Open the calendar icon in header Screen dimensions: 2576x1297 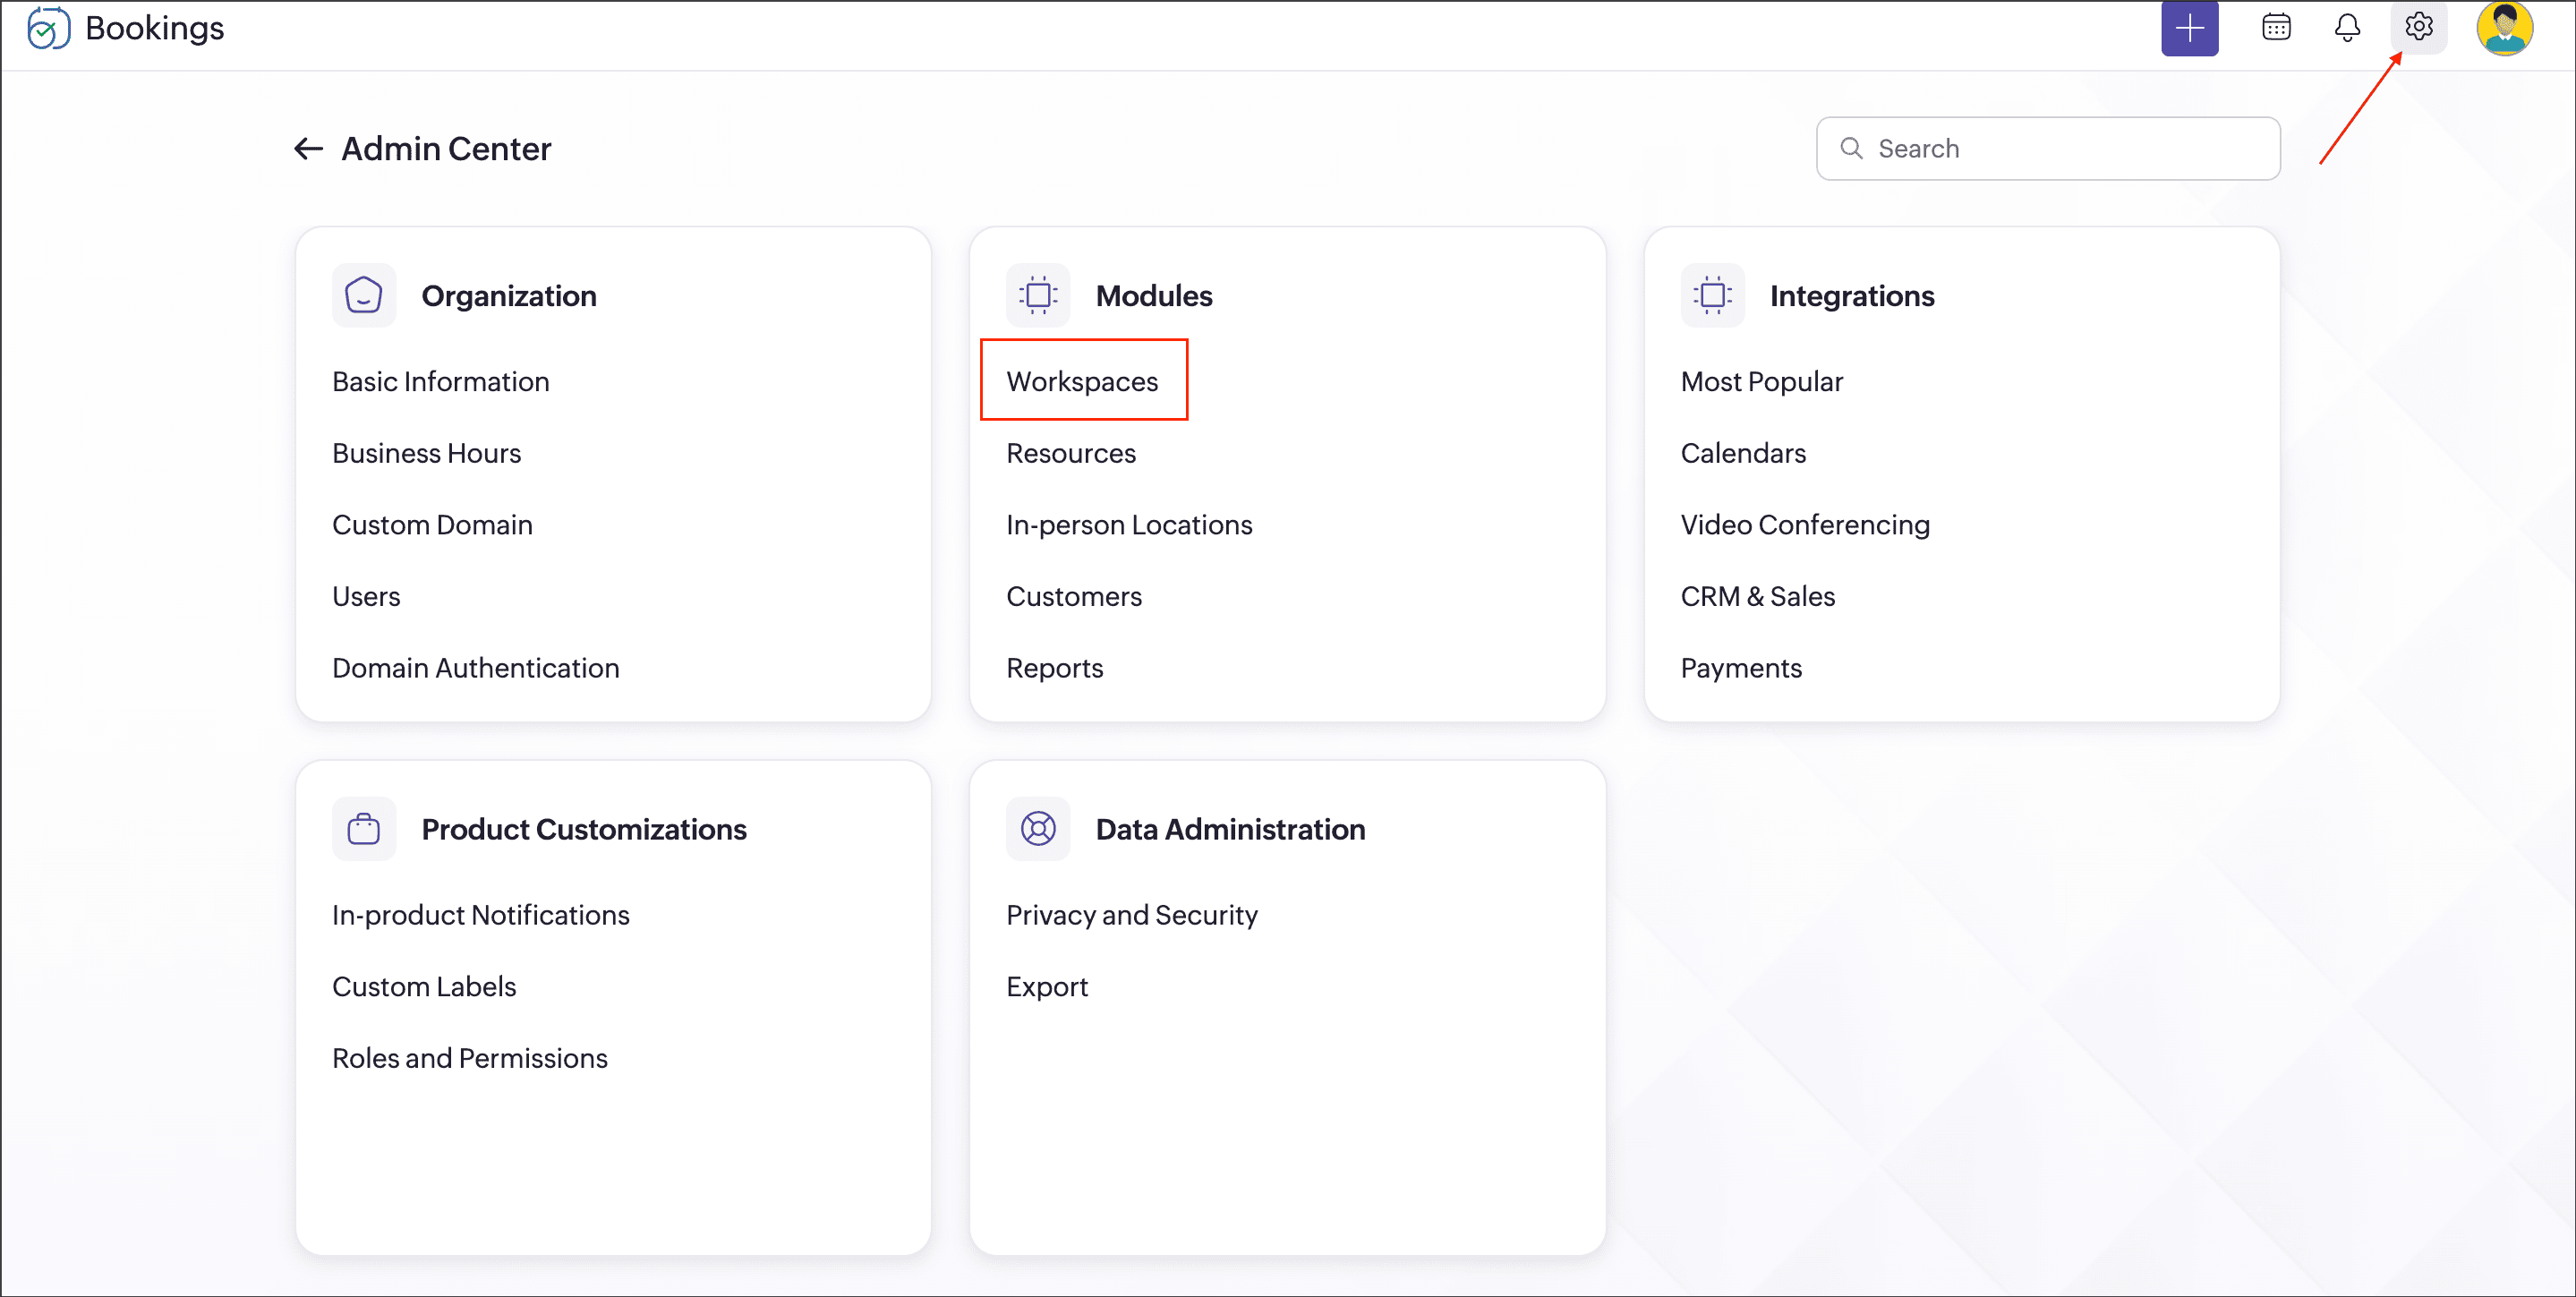tap(2276, 27)
